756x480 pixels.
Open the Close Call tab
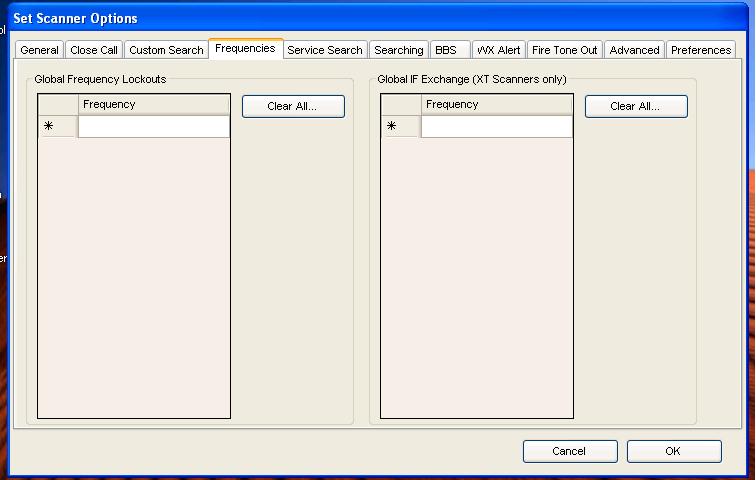94,50
